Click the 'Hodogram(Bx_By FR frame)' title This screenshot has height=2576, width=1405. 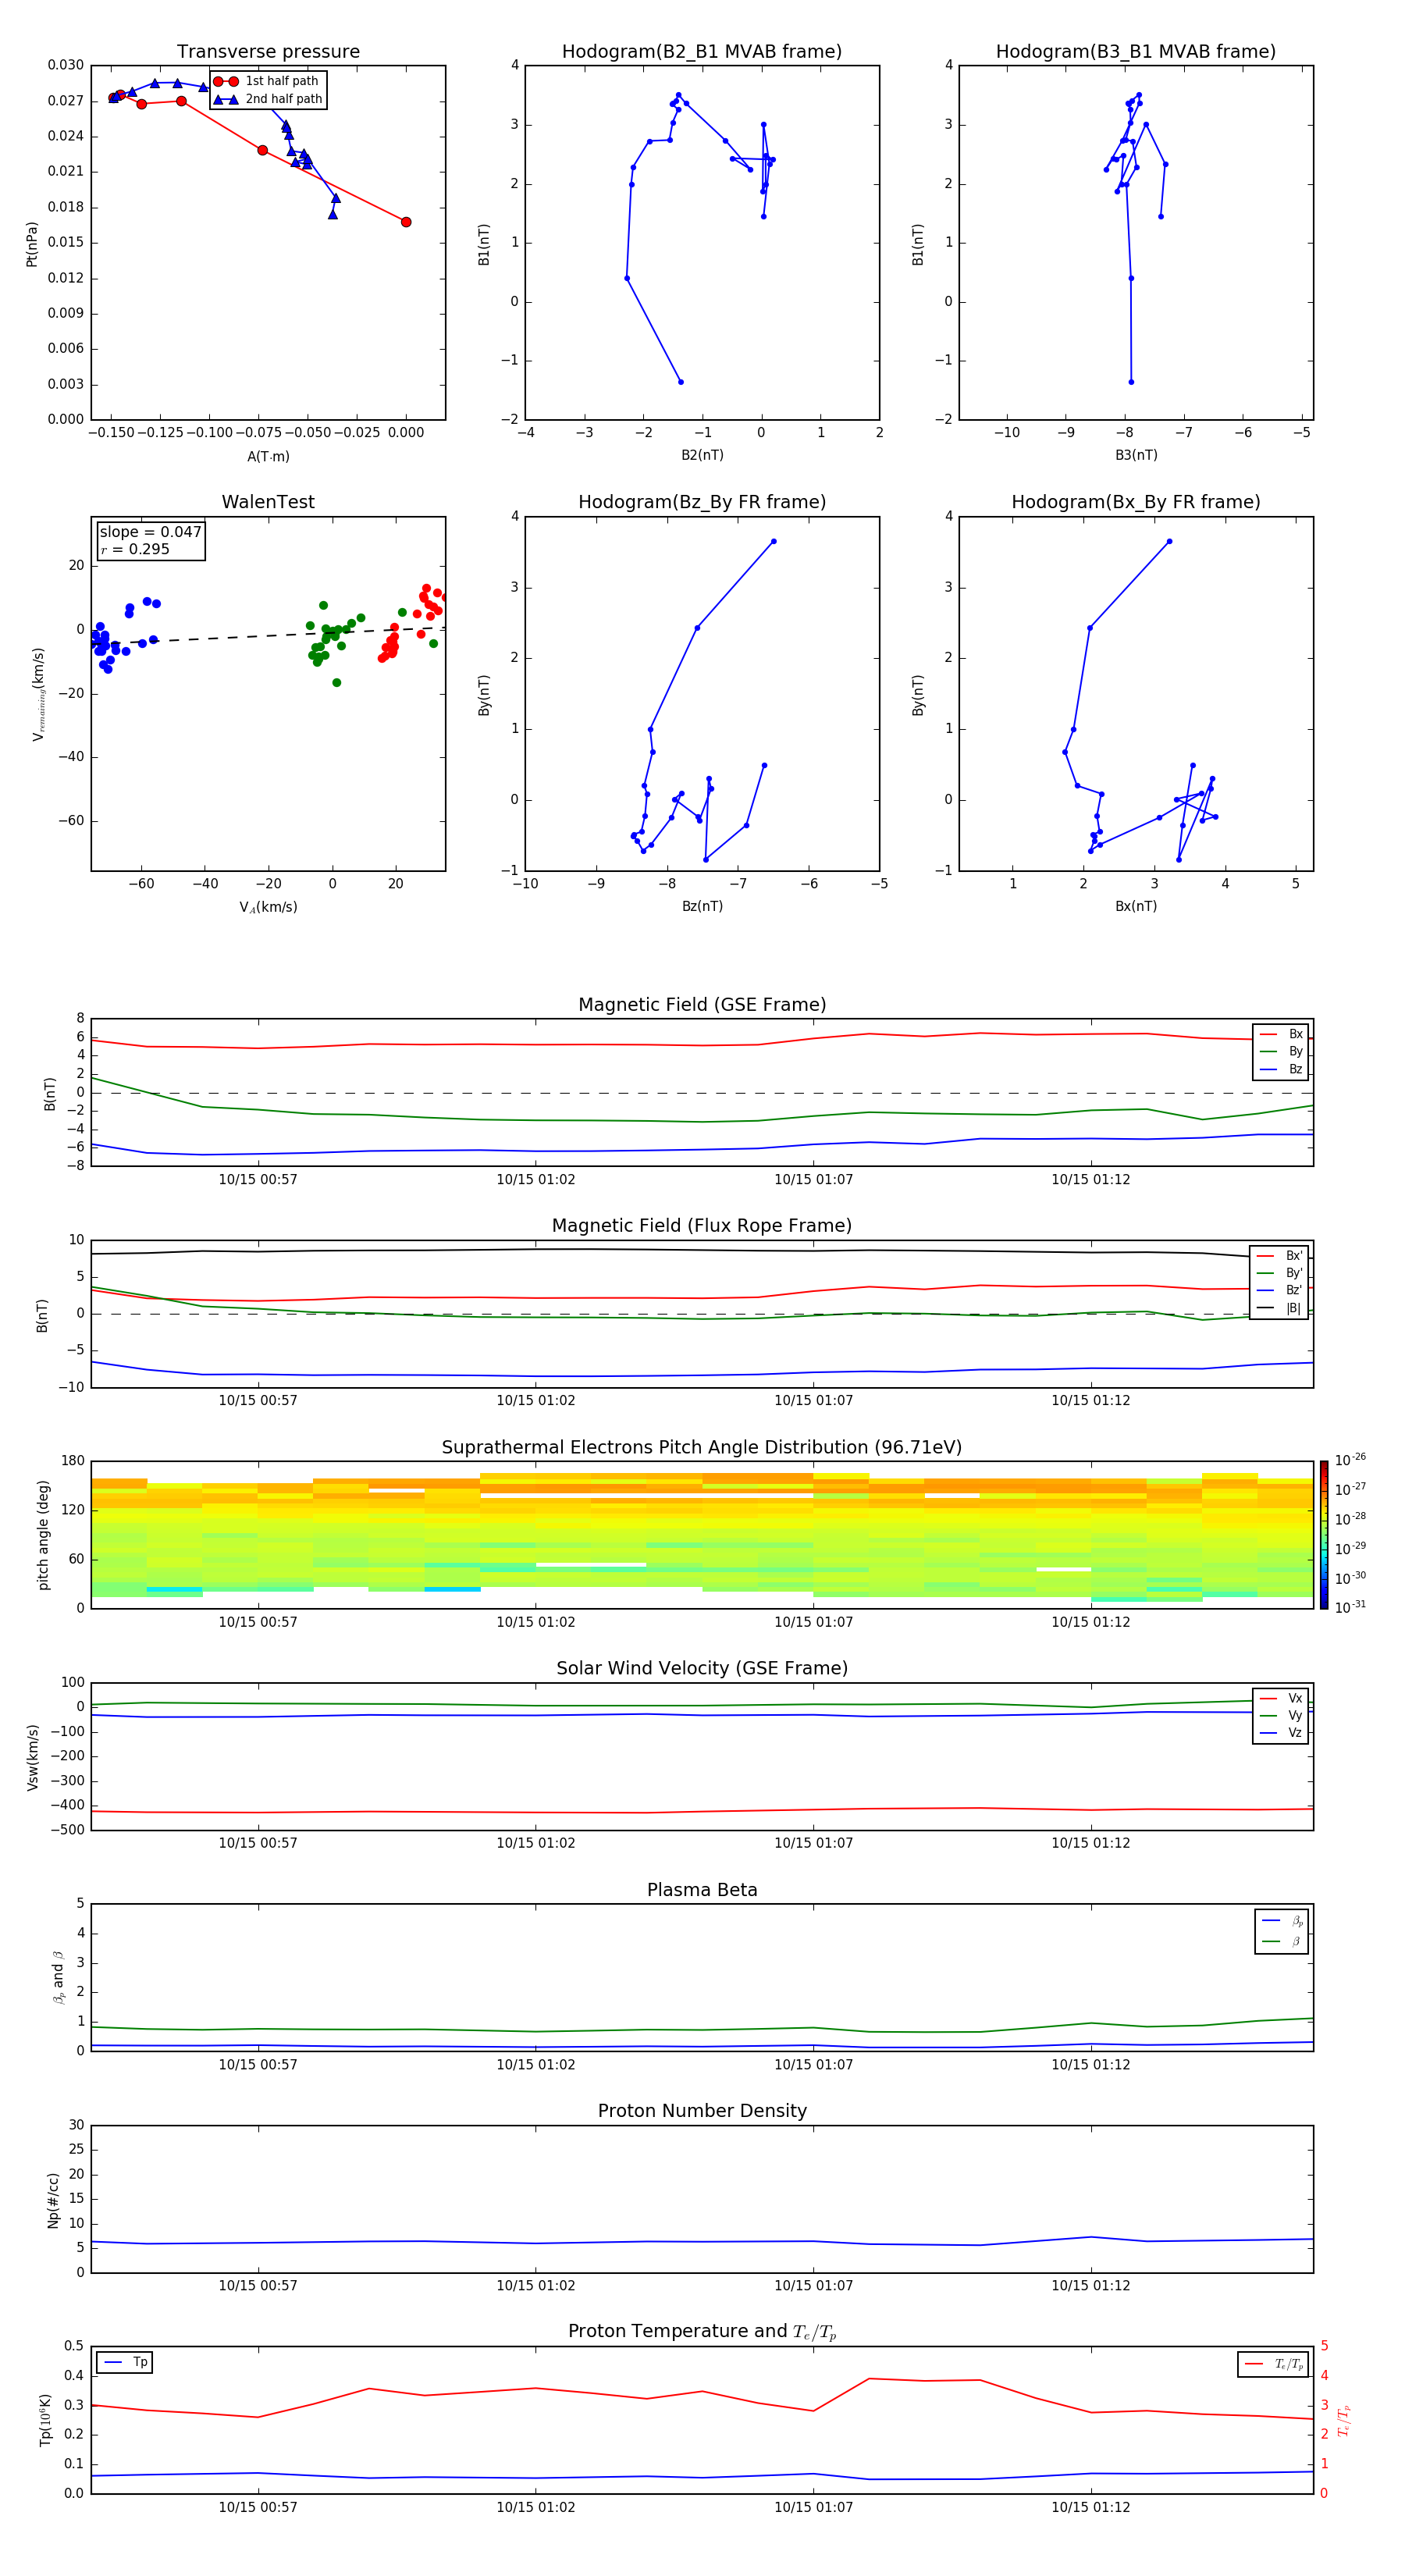pyautogui.click(x=1136, y=502)
